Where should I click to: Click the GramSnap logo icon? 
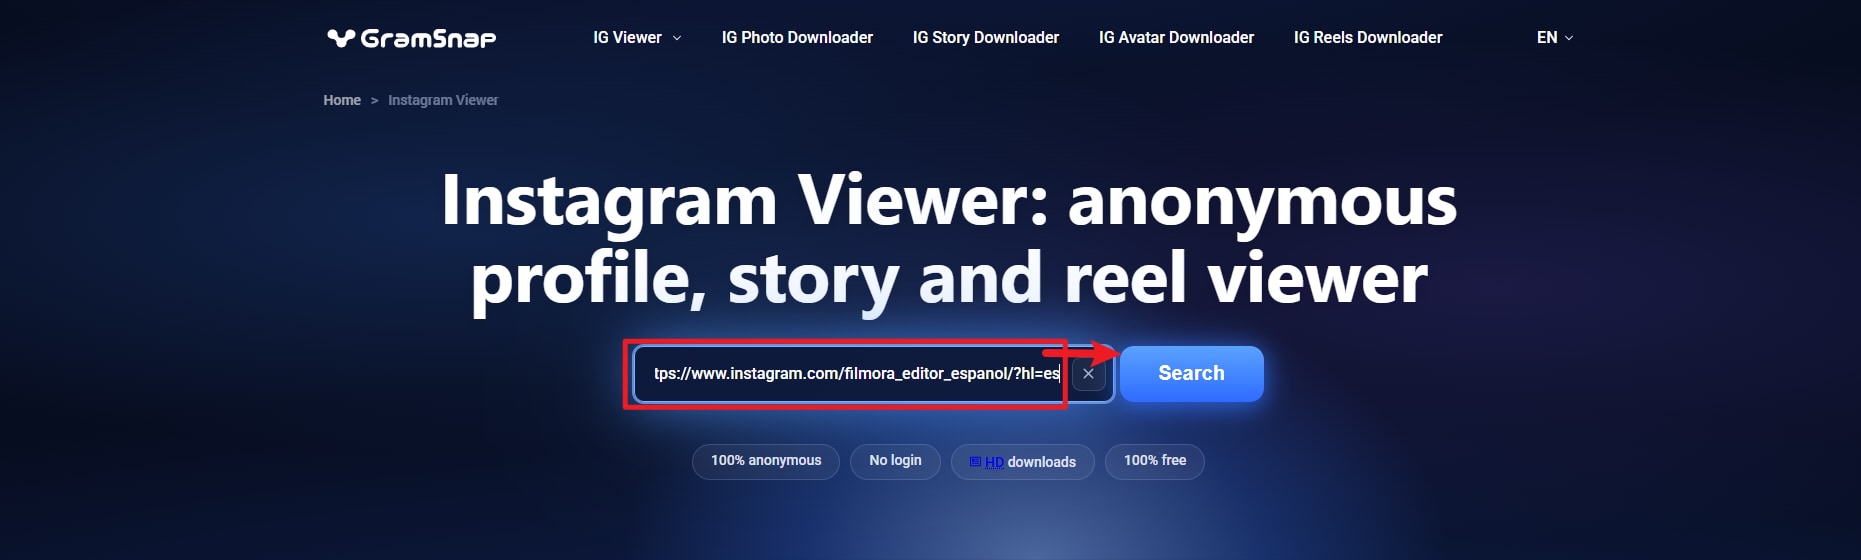tap(341, 38)
